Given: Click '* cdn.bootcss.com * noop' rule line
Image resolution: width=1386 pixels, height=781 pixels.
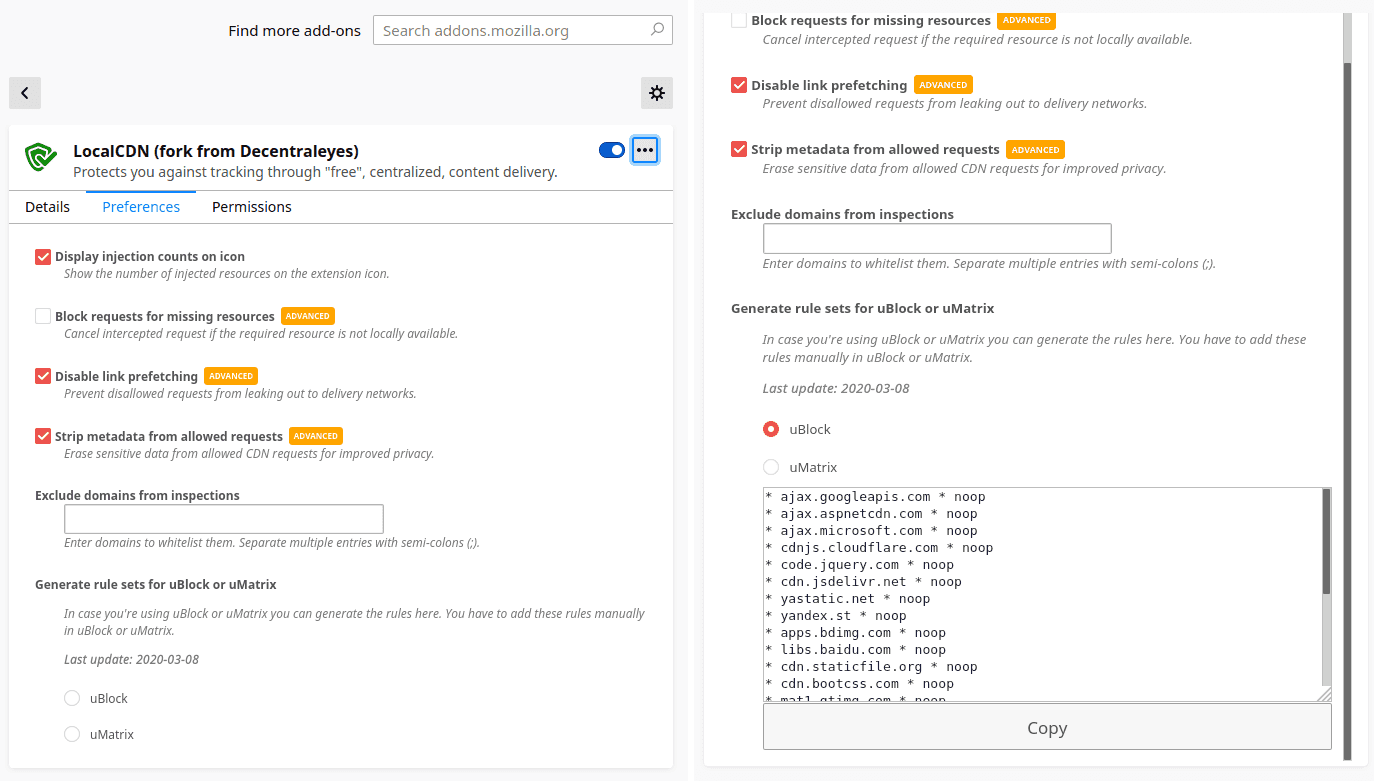Looking at the screenshot, I should coord(859,684).
